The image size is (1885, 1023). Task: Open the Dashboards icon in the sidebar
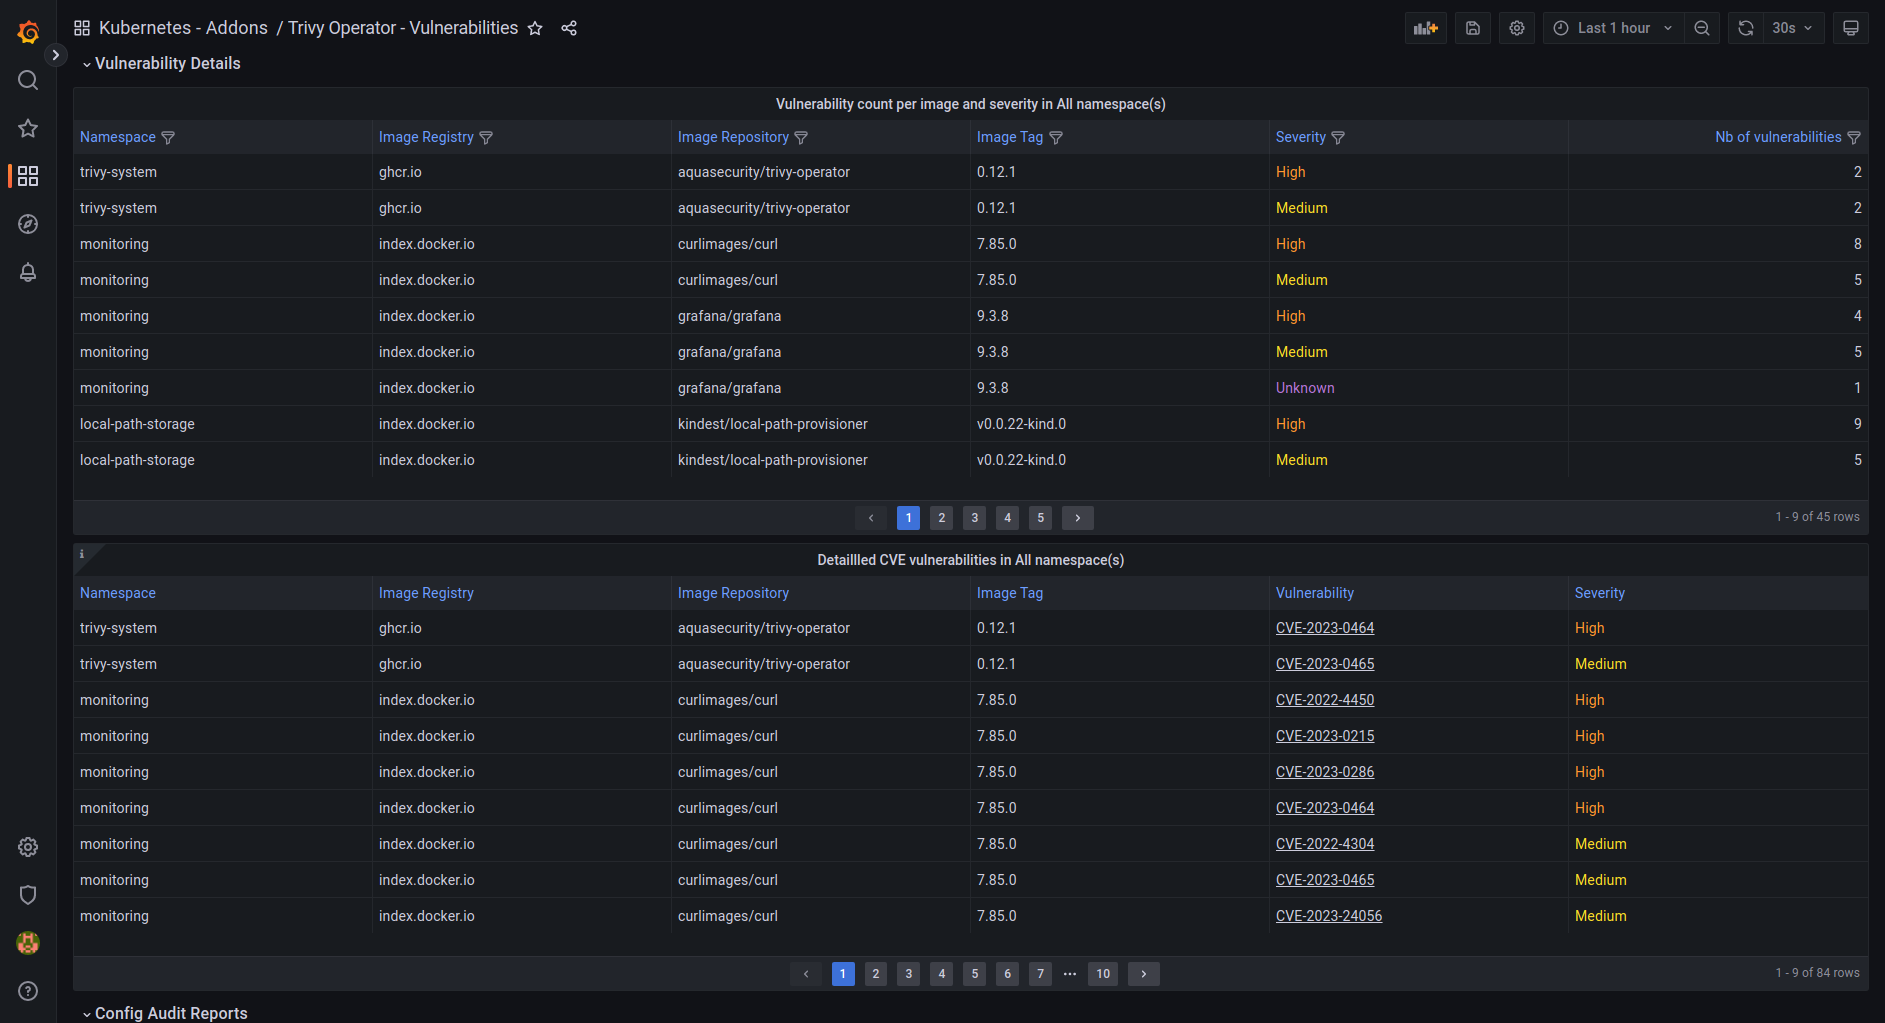click(x=28, y=176)
